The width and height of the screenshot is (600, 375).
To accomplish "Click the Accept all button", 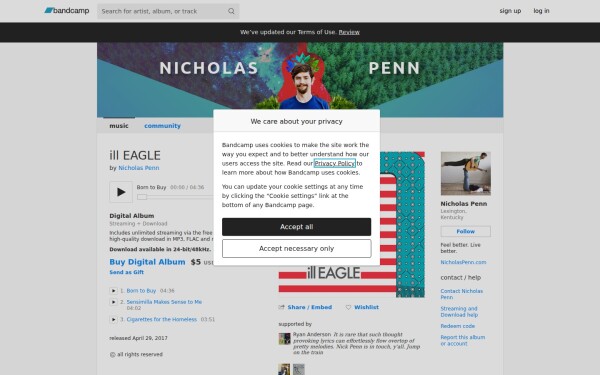I will point(297,227).
